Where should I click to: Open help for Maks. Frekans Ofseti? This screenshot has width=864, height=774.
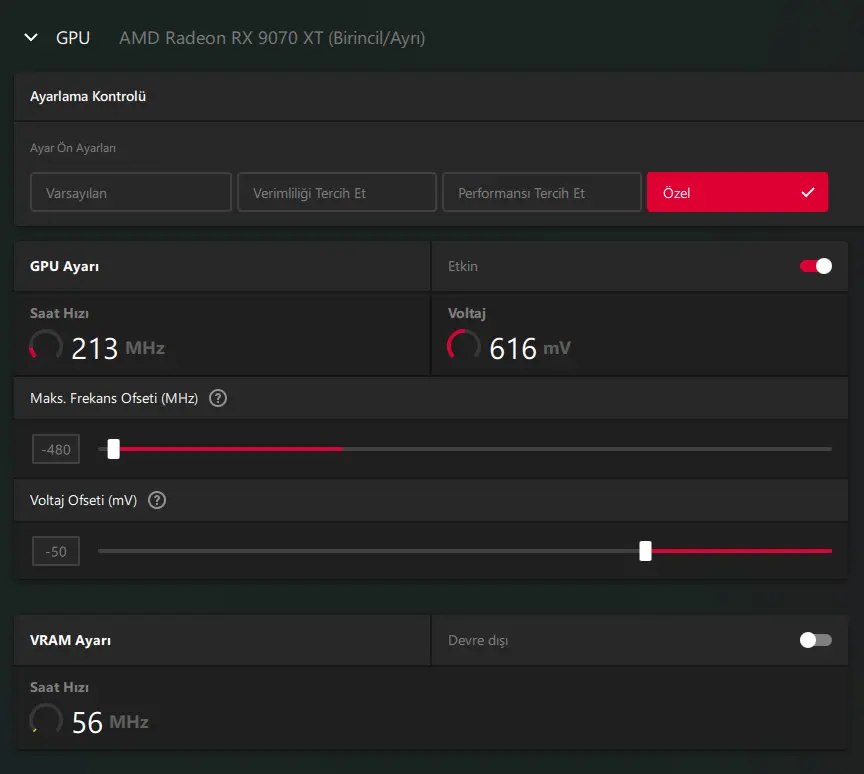[218, 398]
